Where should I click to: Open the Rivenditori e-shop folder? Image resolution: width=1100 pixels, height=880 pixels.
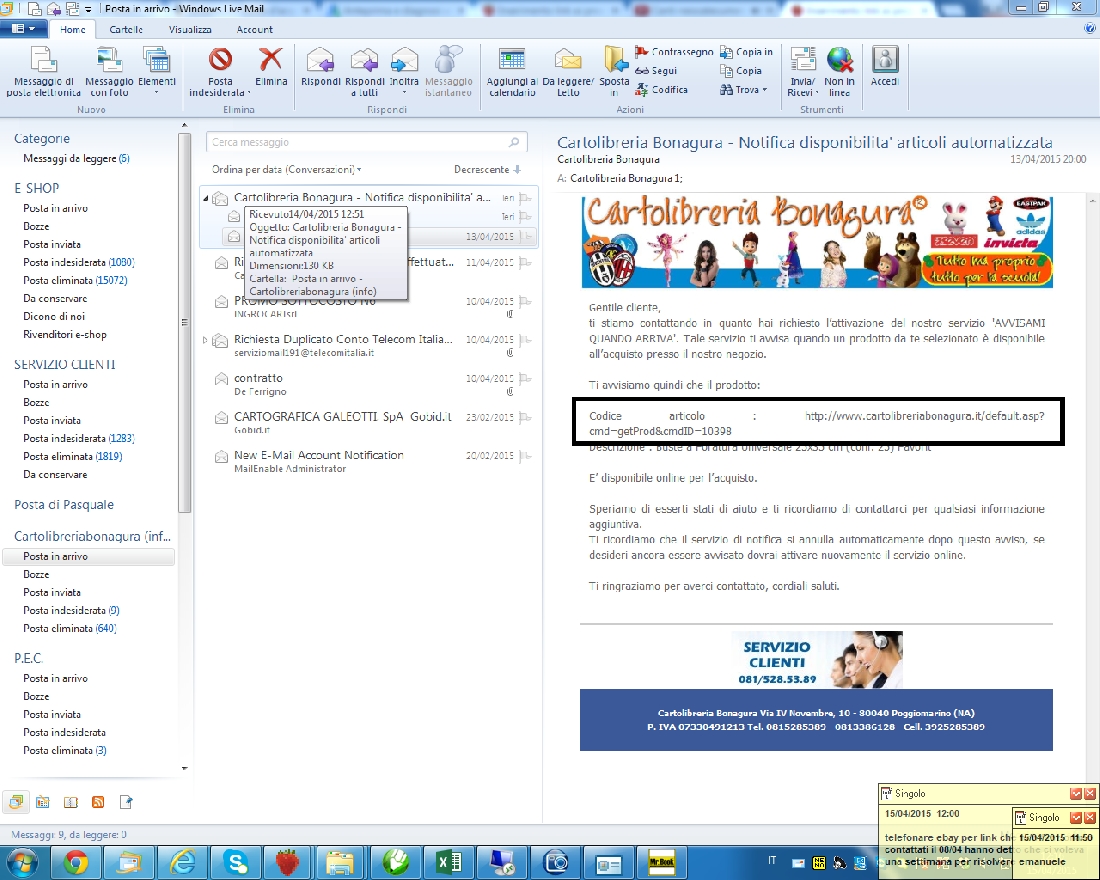[x=65, y=335]
